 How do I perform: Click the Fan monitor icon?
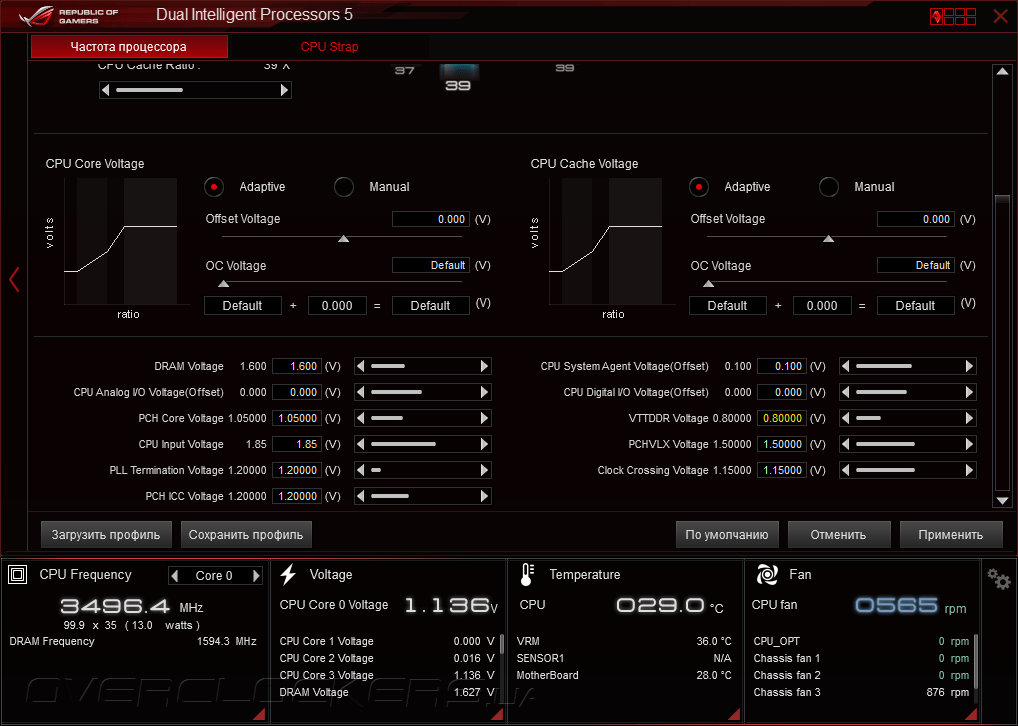[767, 575]
